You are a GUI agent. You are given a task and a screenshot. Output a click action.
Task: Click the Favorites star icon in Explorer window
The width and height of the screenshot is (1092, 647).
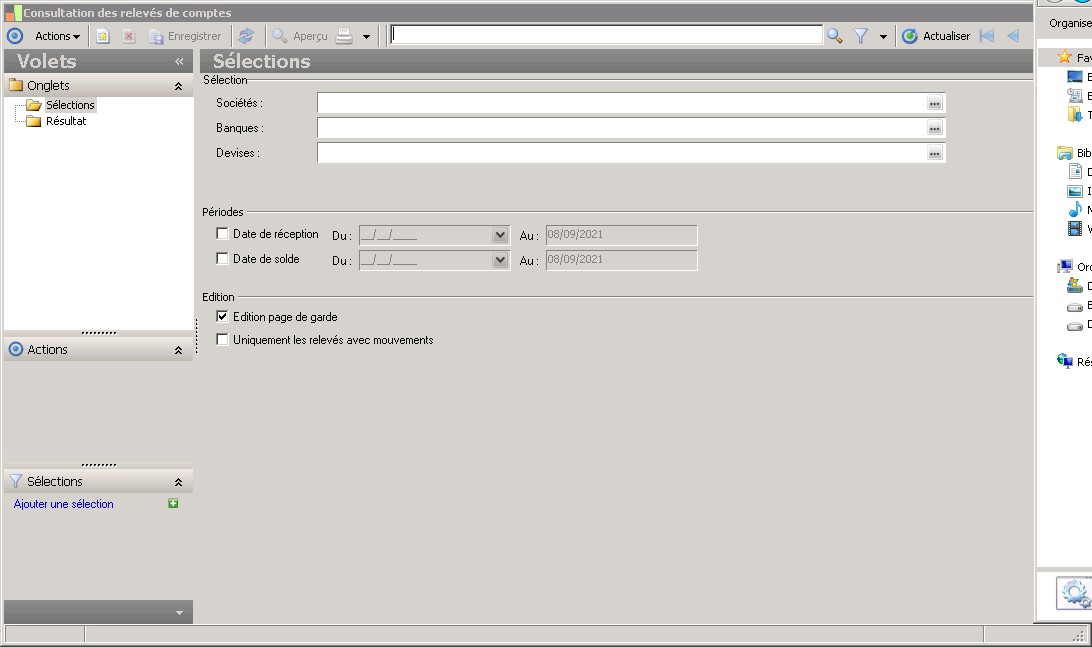pos(1064,57)
